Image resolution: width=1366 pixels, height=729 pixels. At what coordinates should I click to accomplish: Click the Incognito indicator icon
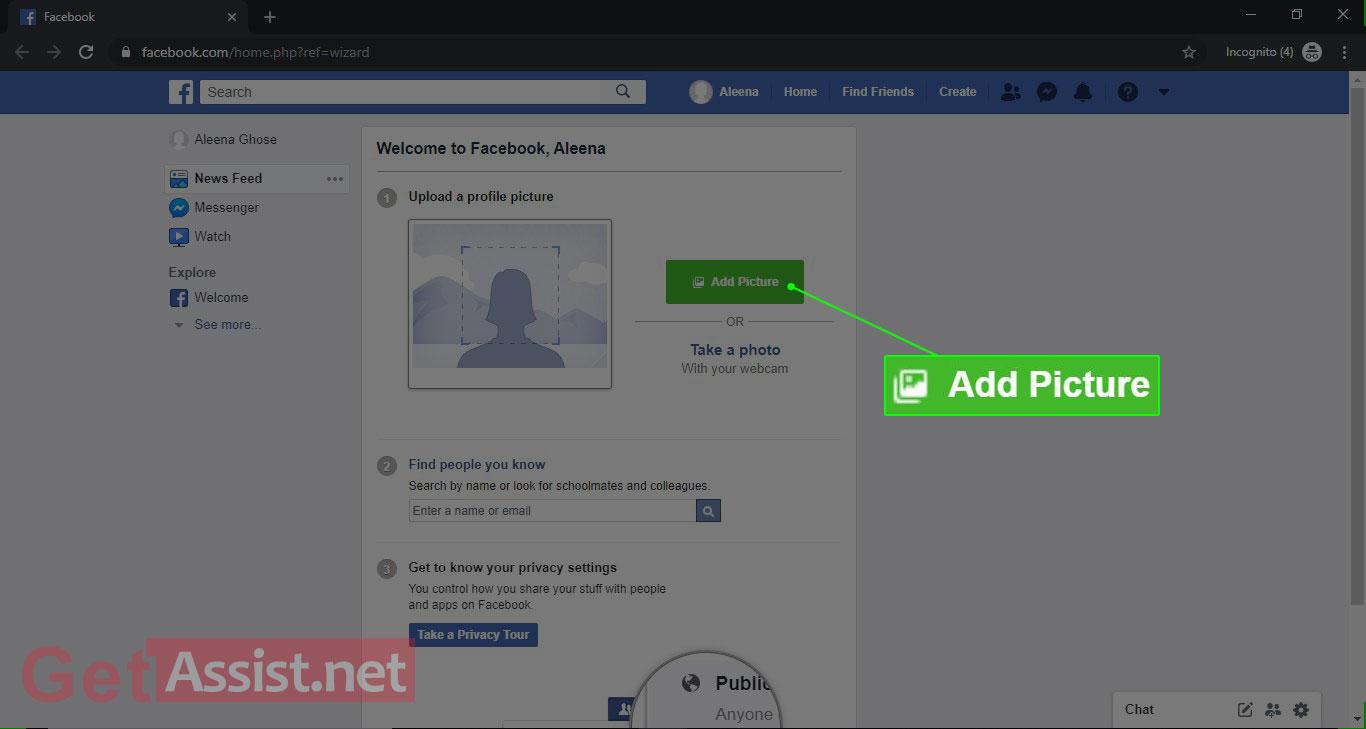1312,52
